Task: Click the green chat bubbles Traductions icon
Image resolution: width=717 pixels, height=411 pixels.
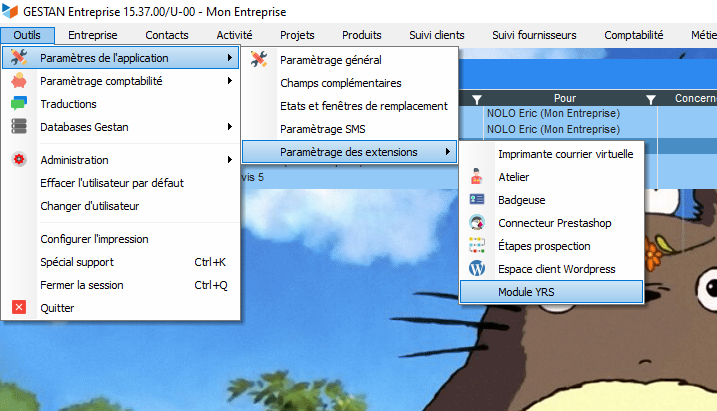Action: coord(18,104)
